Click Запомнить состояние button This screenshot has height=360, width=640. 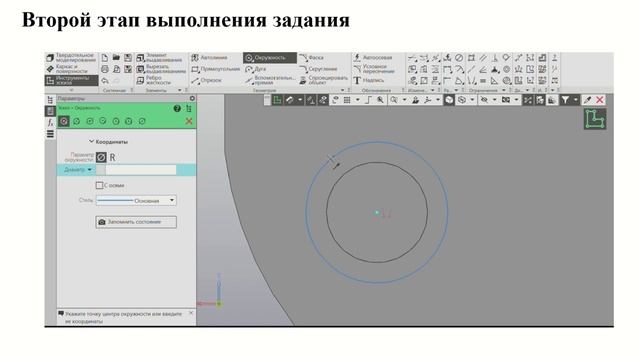(136, 222)
